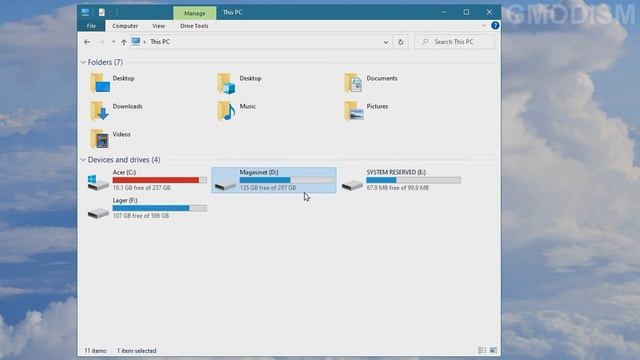Viewport: 640px width, 360px height.
Task: Select the Music folder icon
Action: pyautogui.click(x=227, y=111)
